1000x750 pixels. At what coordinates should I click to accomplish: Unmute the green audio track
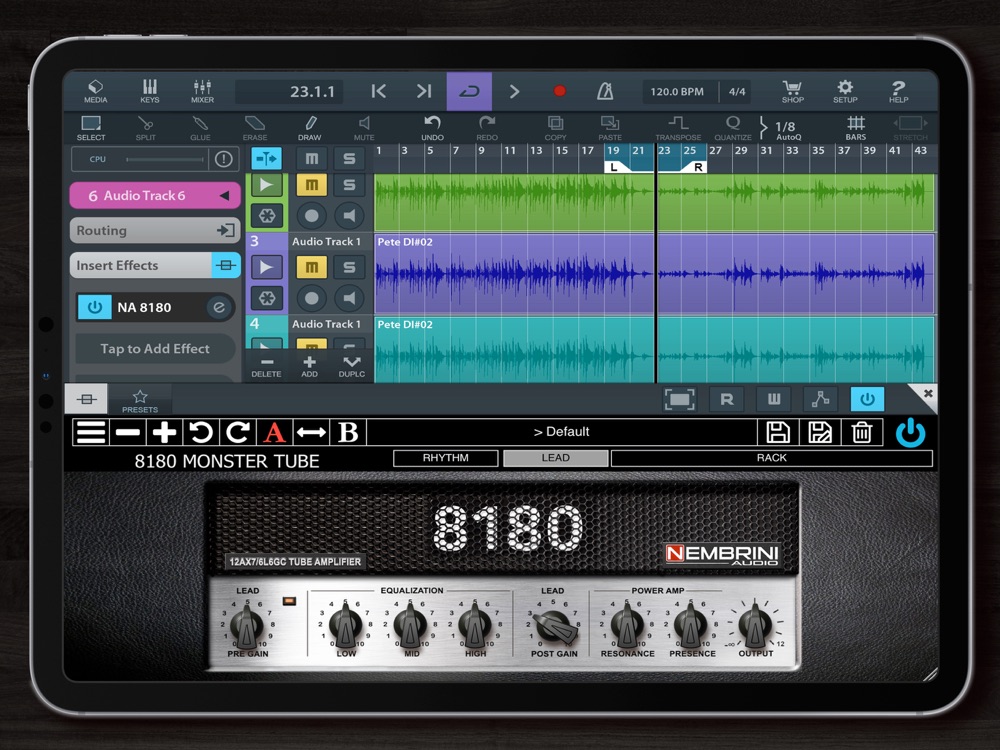(311, 185)
